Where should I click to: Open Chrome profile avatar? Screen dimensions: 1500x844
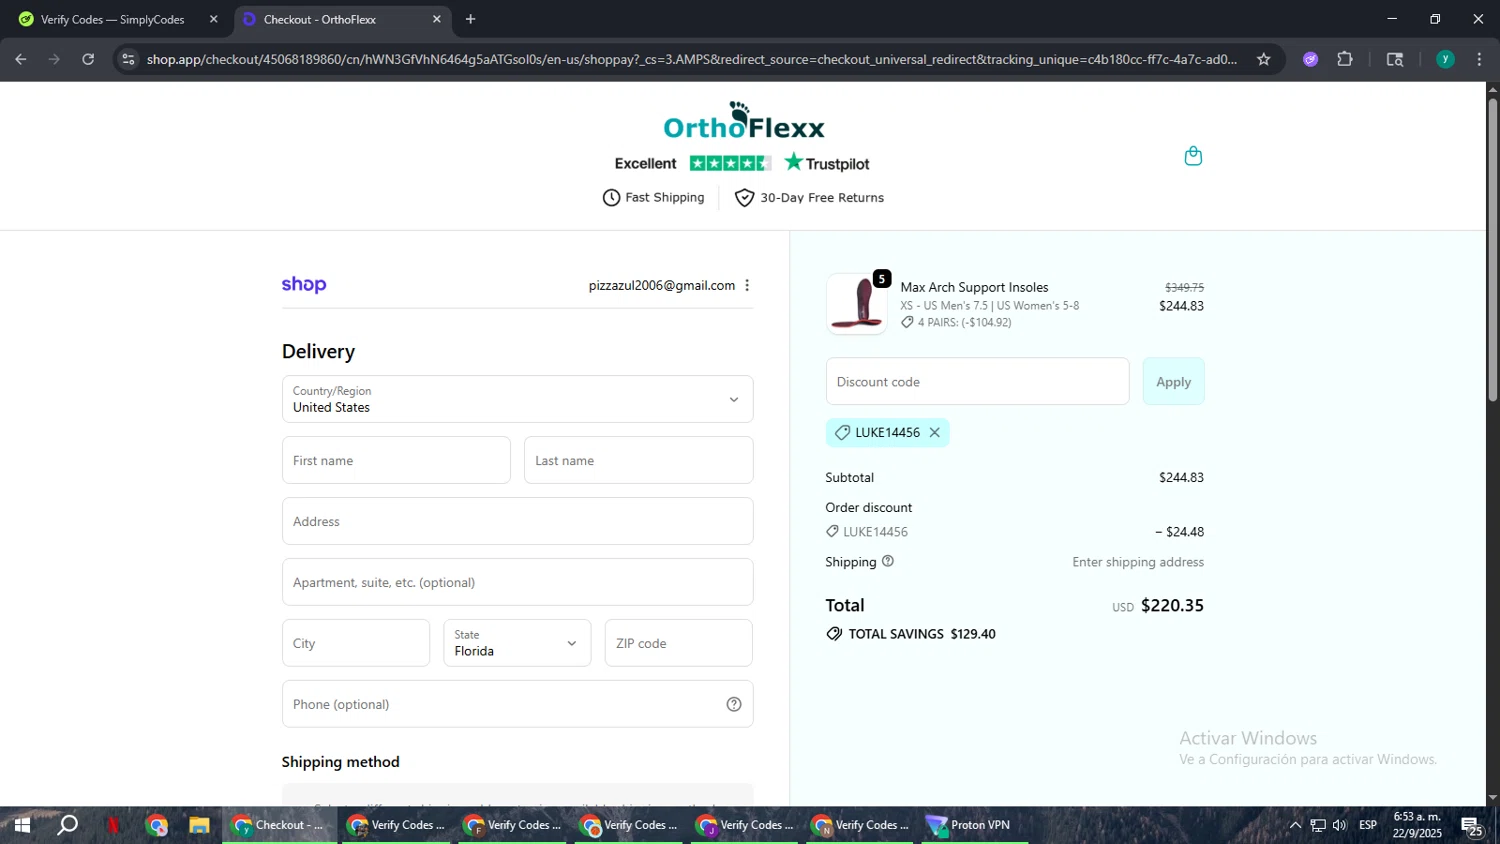[x=1445, y=59]
